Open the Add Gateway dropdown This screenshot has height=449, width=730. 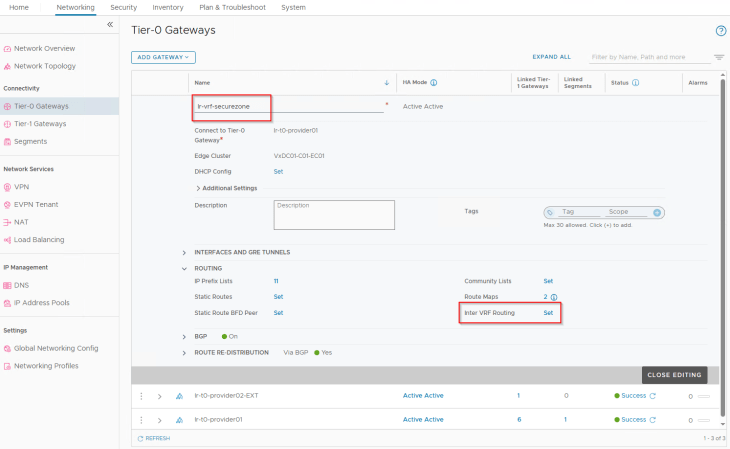click(163, 57)
